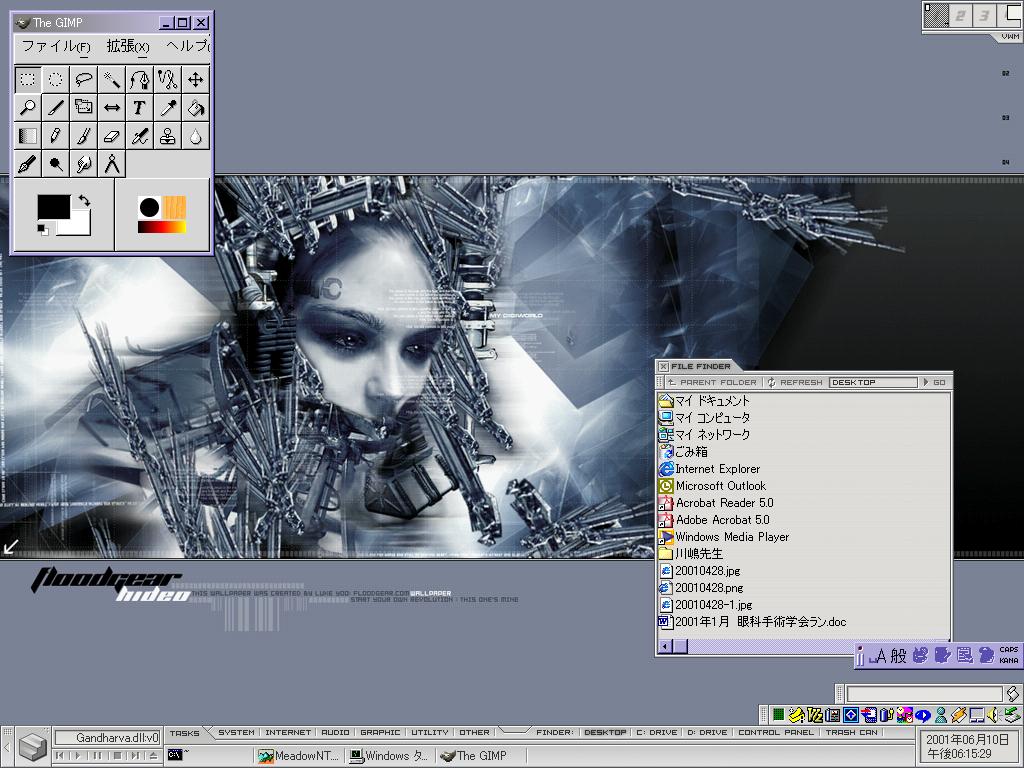Select the Free Select lasso tool
1024x768 pixels.
(84, 80)
